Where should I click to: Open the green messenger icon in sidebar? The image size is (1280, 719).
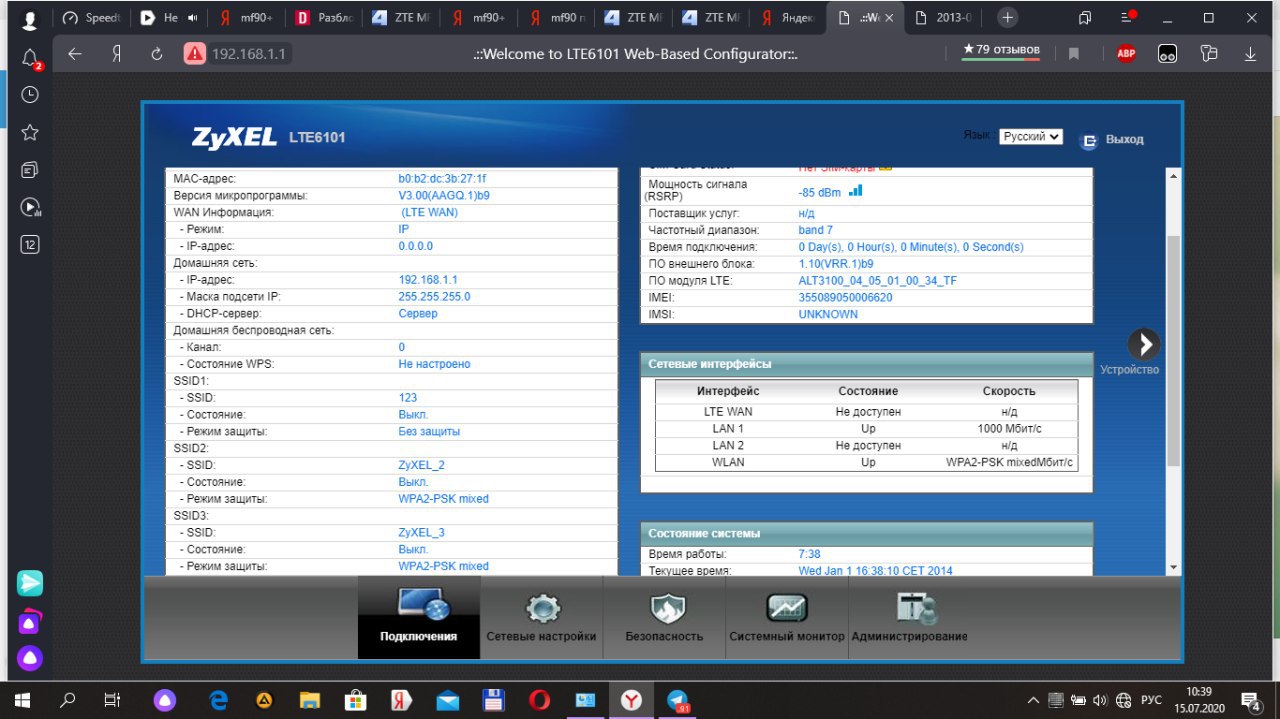[30, 582]
